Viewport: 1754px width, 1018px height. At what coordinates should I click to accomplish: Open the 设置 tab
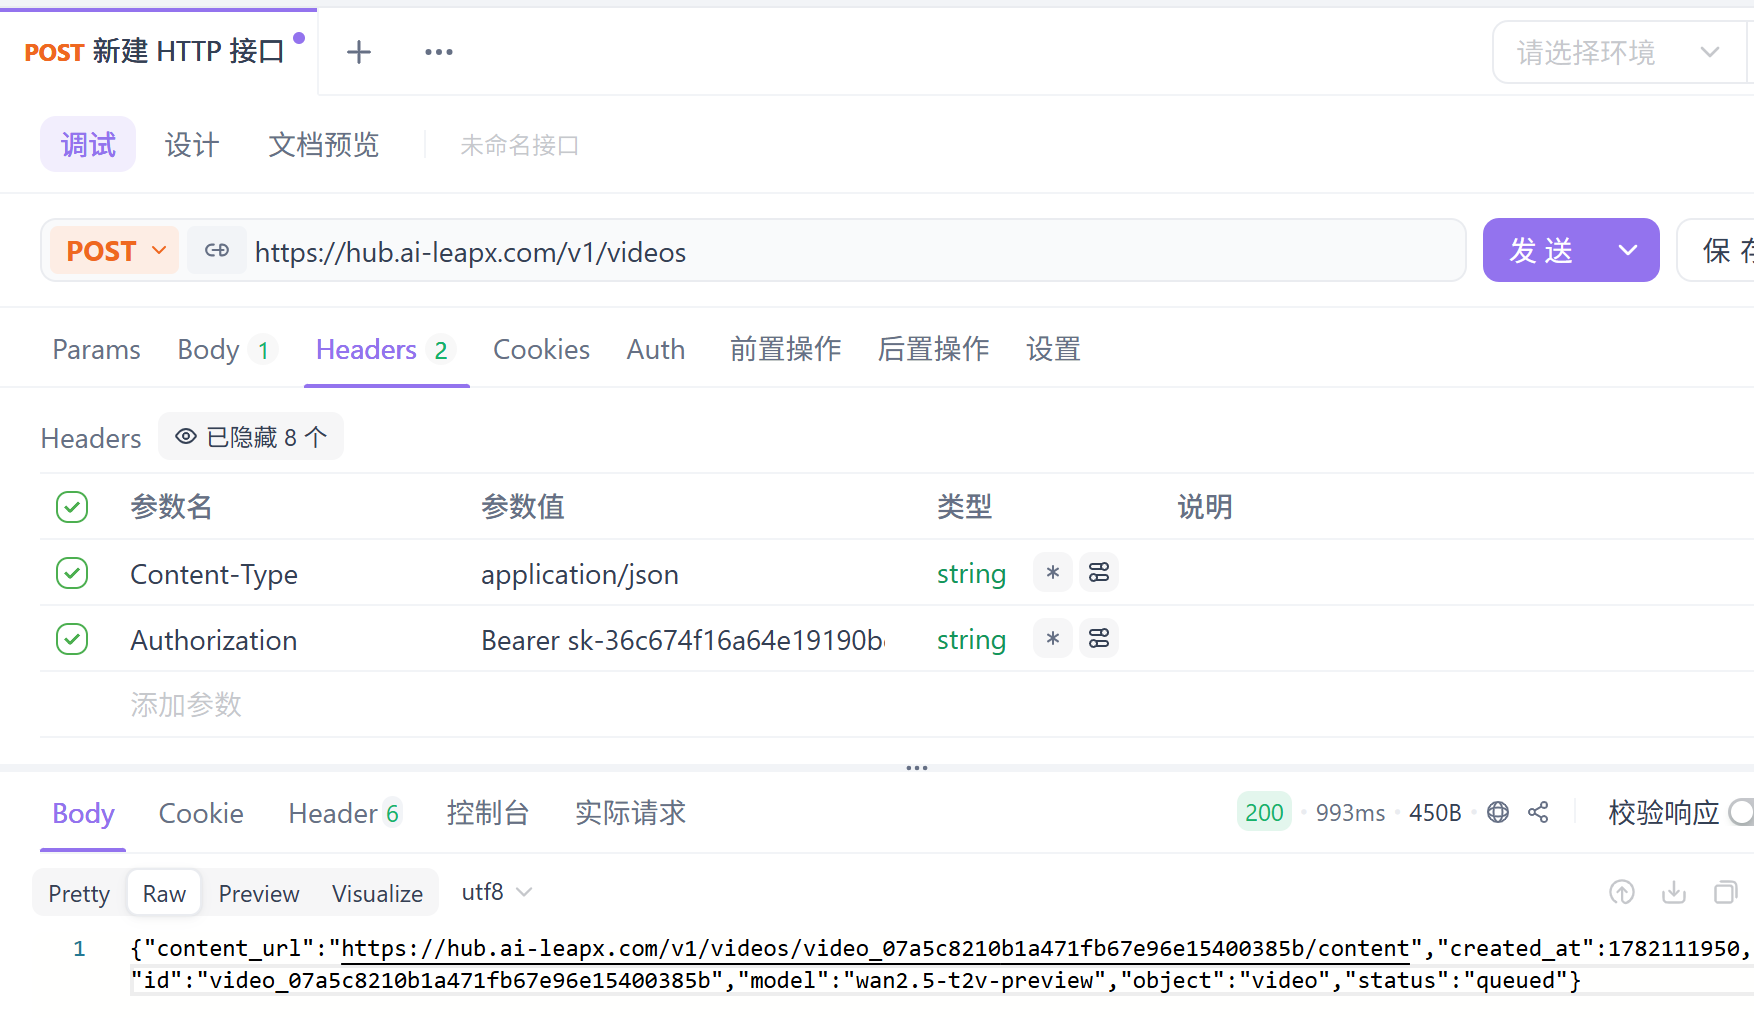pos(1053,349)
